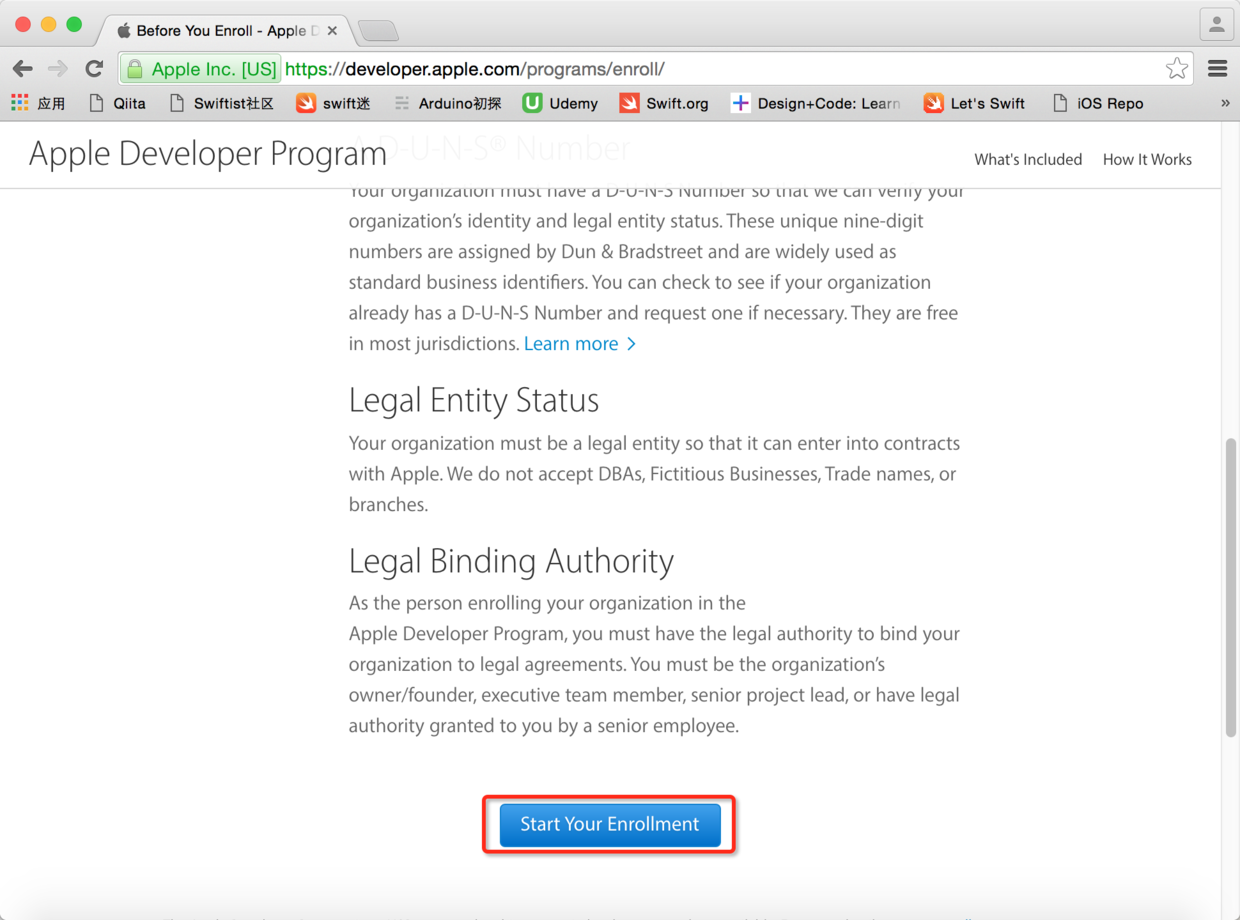
Task: Bookmark this page with the star icon
Action: 1177,69
